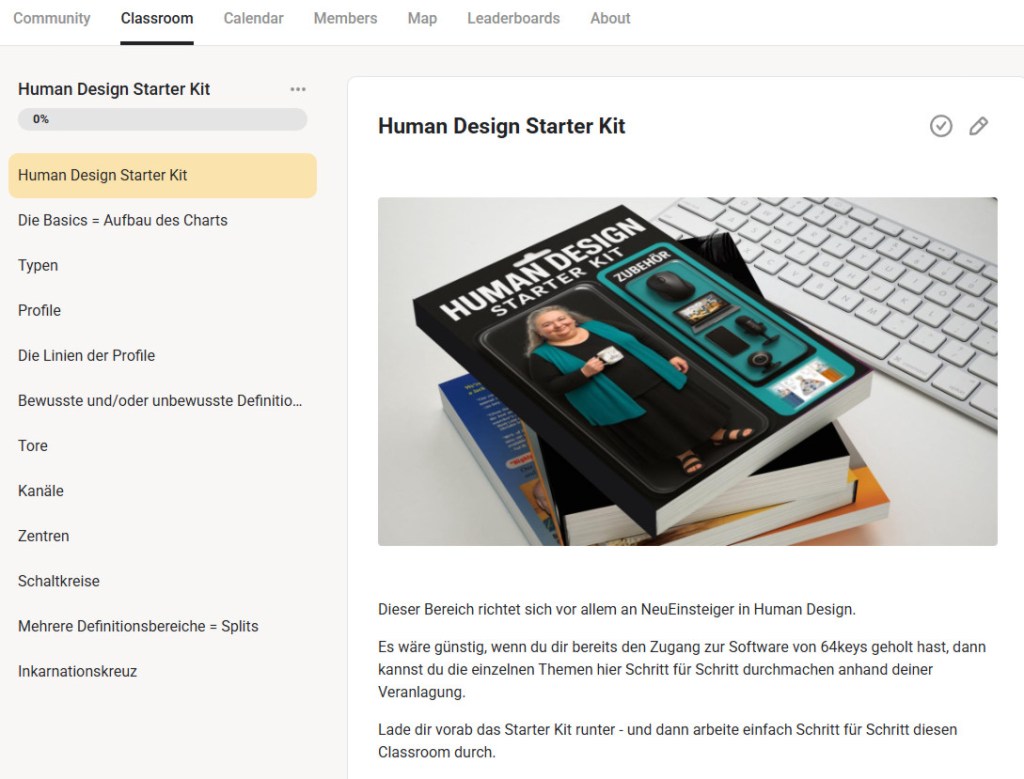Select lesson Die Basics = Aufbau des Charts
The width and height of the screenshot is (1024, 779).
click(123, 220)
